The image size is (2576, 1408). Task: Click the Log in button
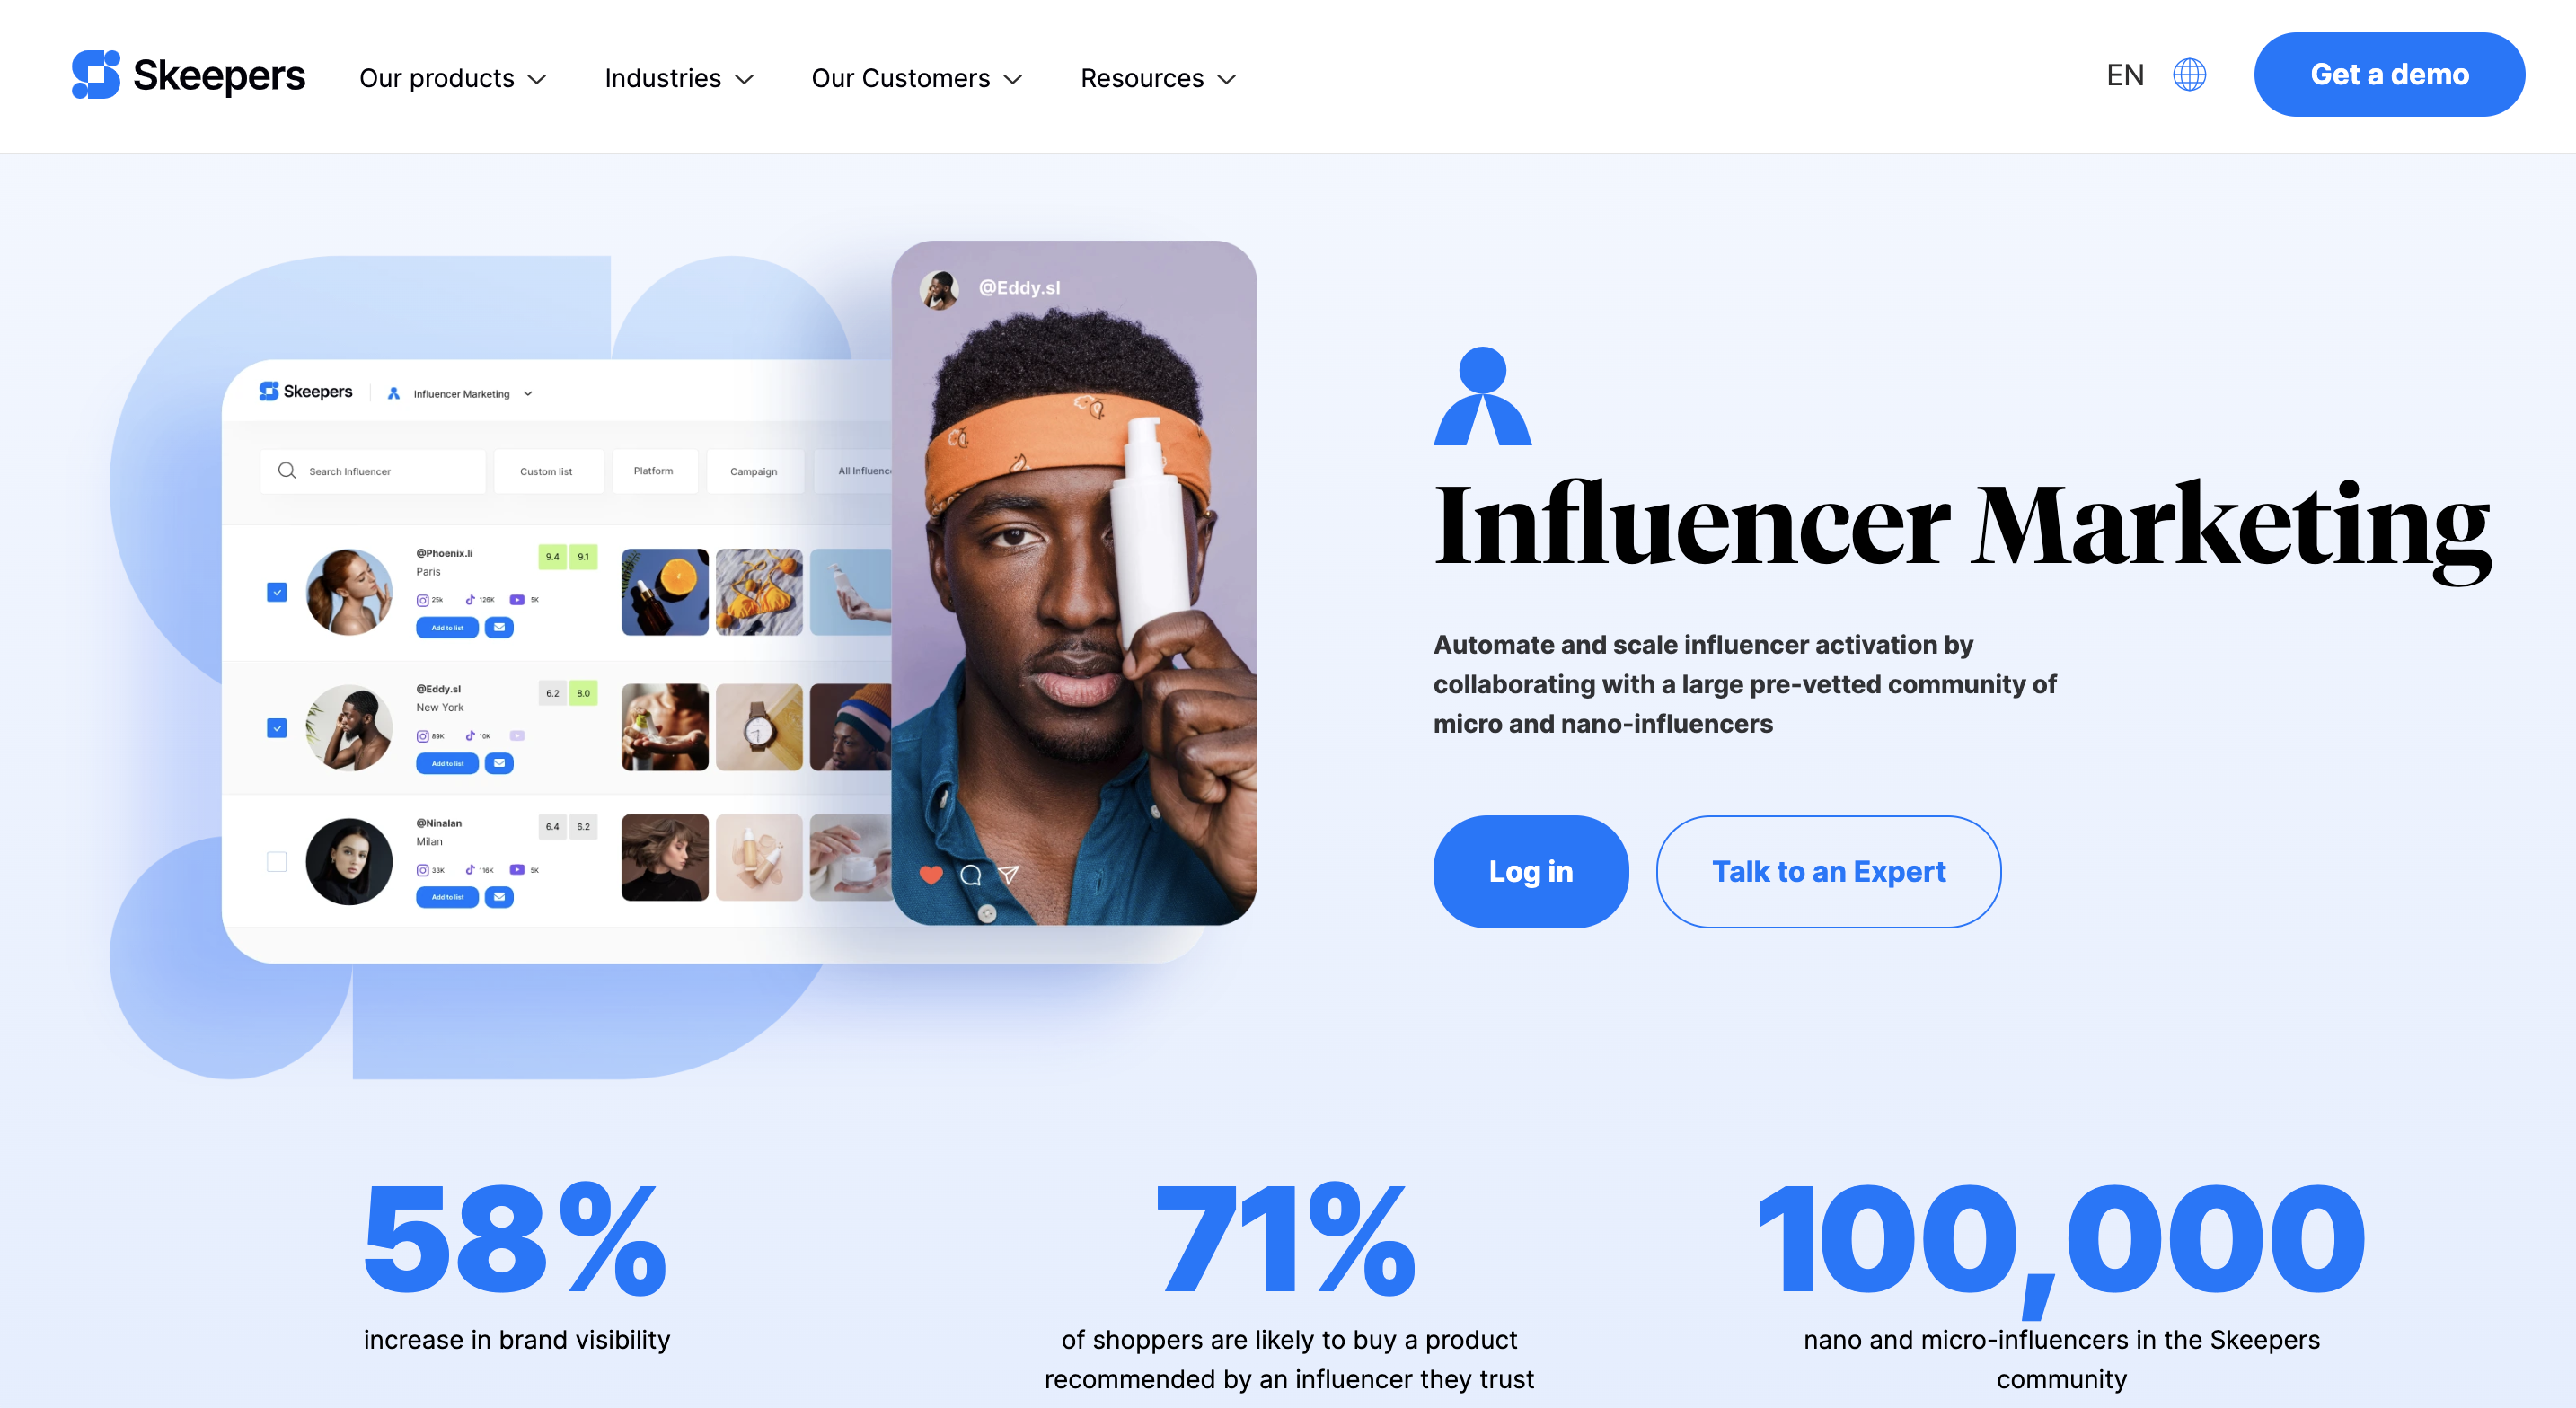pos(1531,870)
